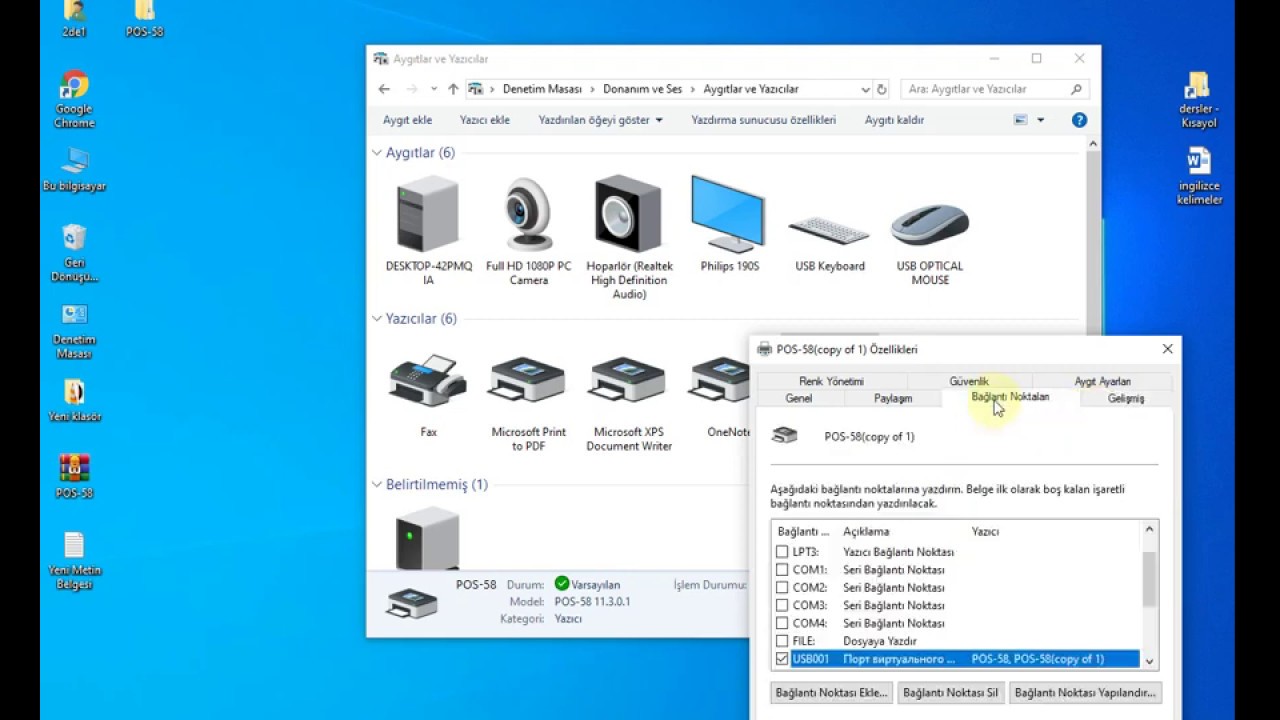The image size is (1280, 720).
Task: Select the 2de1 desktop icon
Action: (x=74, y=19)
